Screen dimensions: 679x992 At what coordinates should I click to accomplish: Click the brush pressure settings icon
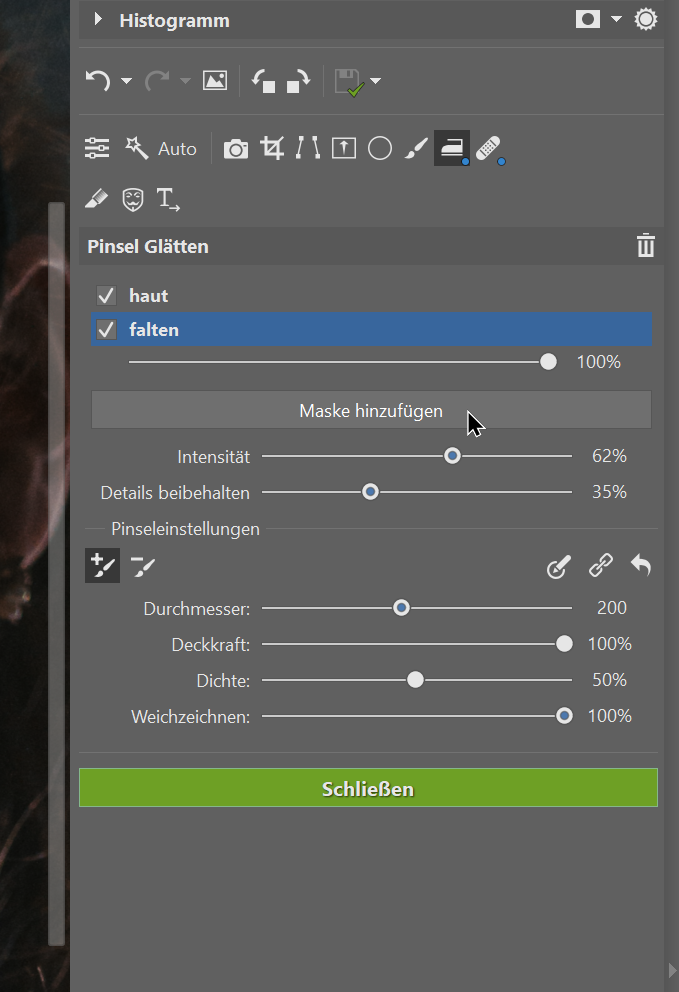click(559, 566)
